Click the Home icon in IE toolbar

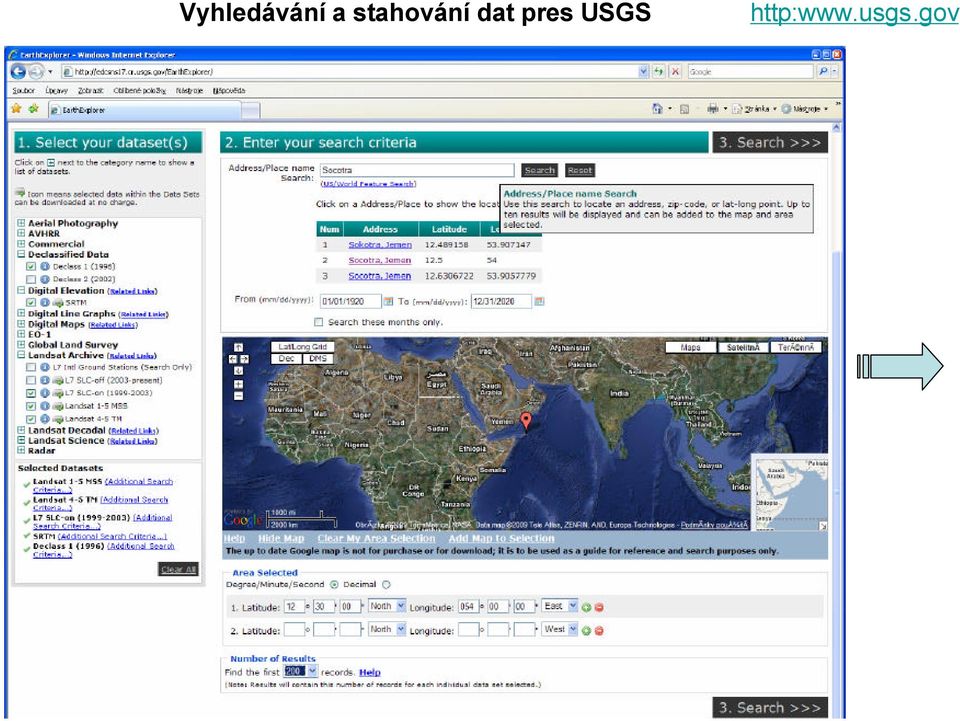click(x=658, y=109)
